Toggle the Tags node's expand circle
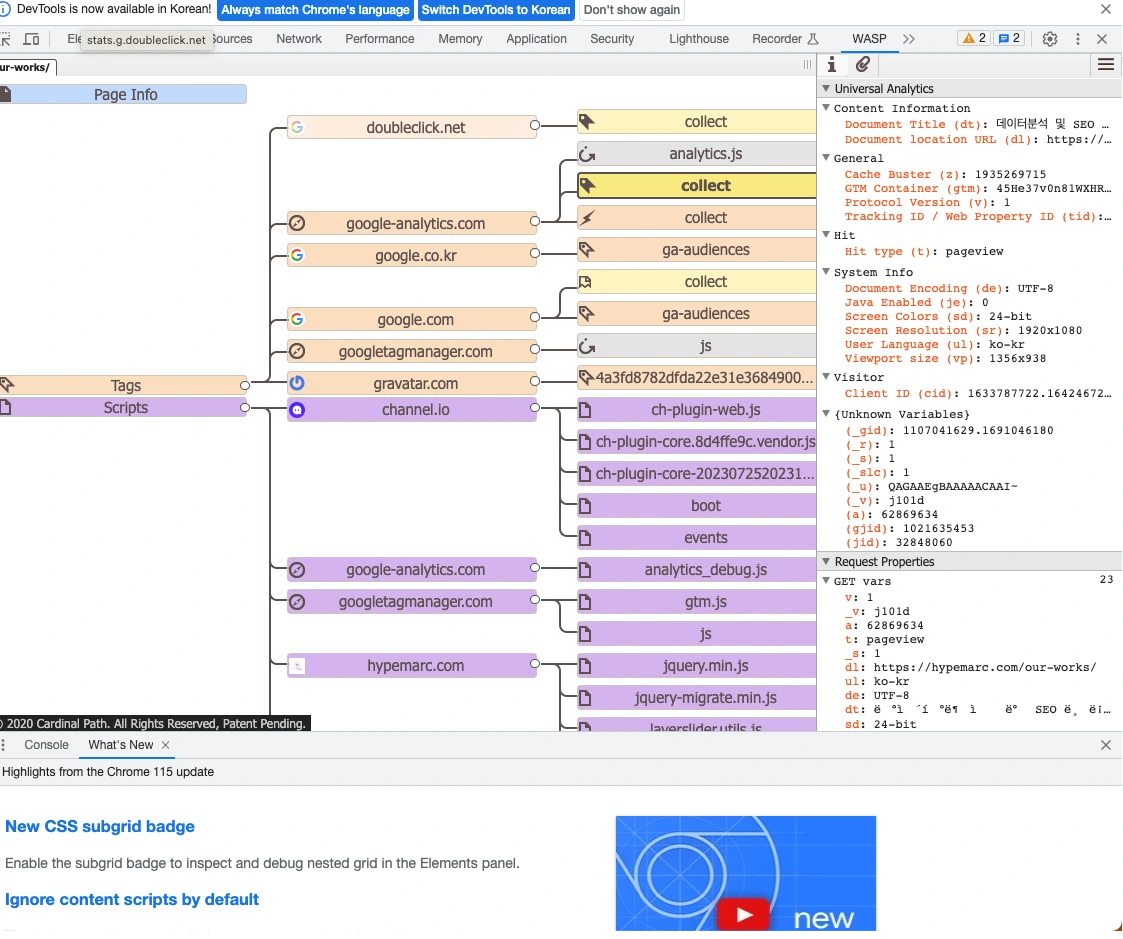This screenshot has width=1123, height=939. coord(244,385)
